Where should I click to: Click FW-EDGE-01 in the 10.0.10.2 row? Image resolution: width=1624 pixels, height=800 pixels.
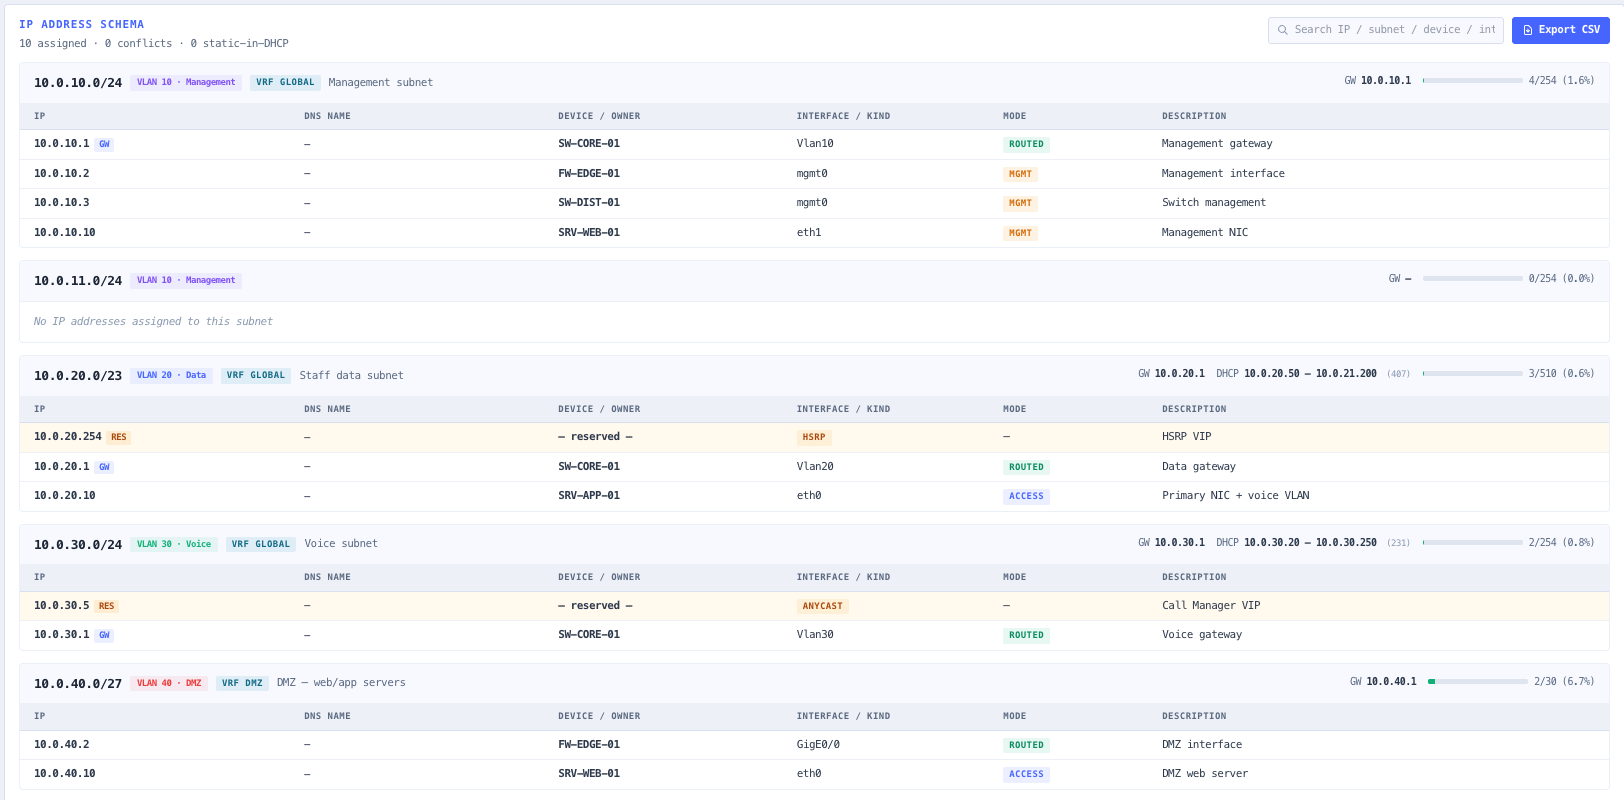click(589, 174)
